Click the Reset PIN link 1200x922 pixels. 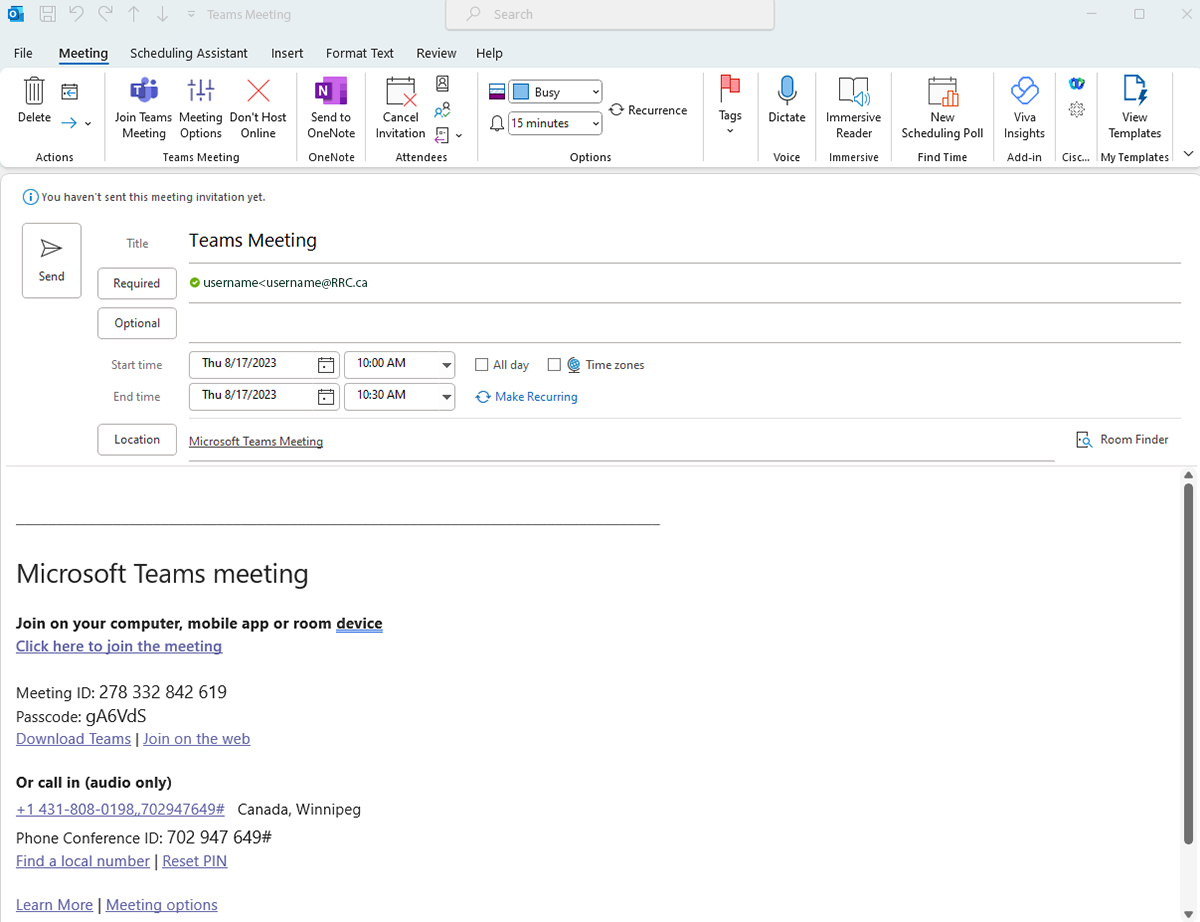[195, 861]
